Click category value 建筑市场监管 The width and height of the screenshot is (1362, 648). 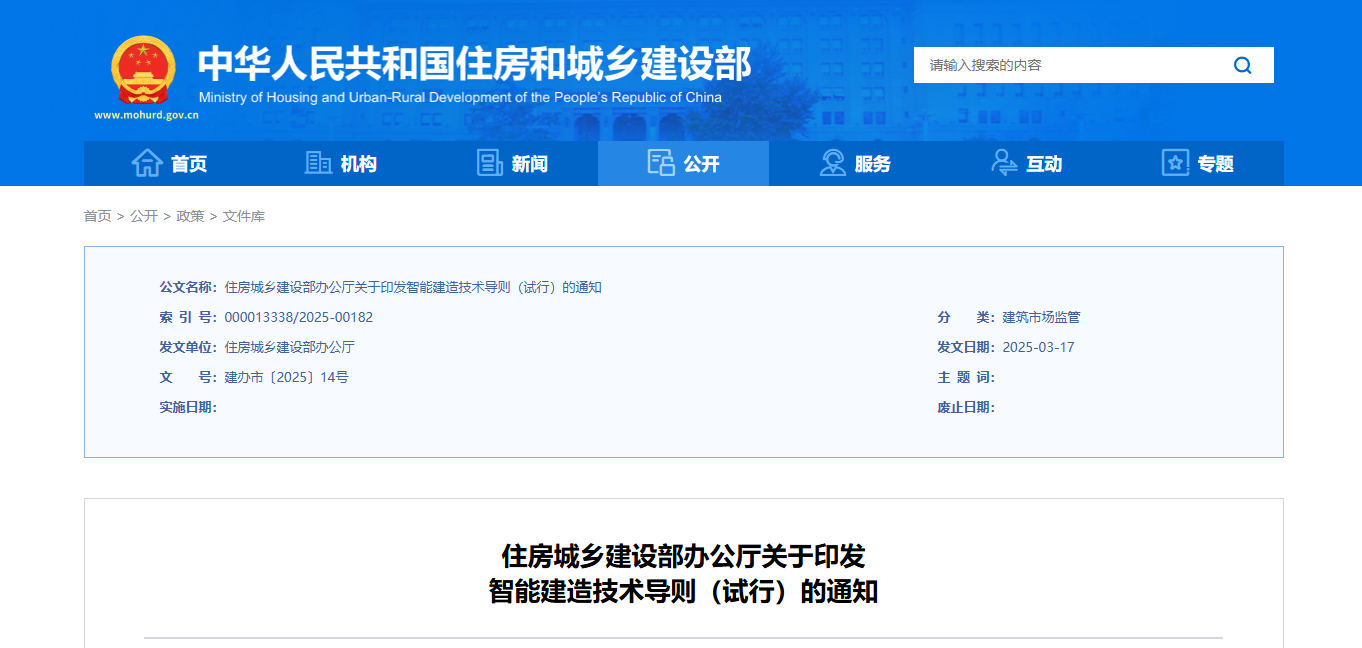(x=1041, y=317)
